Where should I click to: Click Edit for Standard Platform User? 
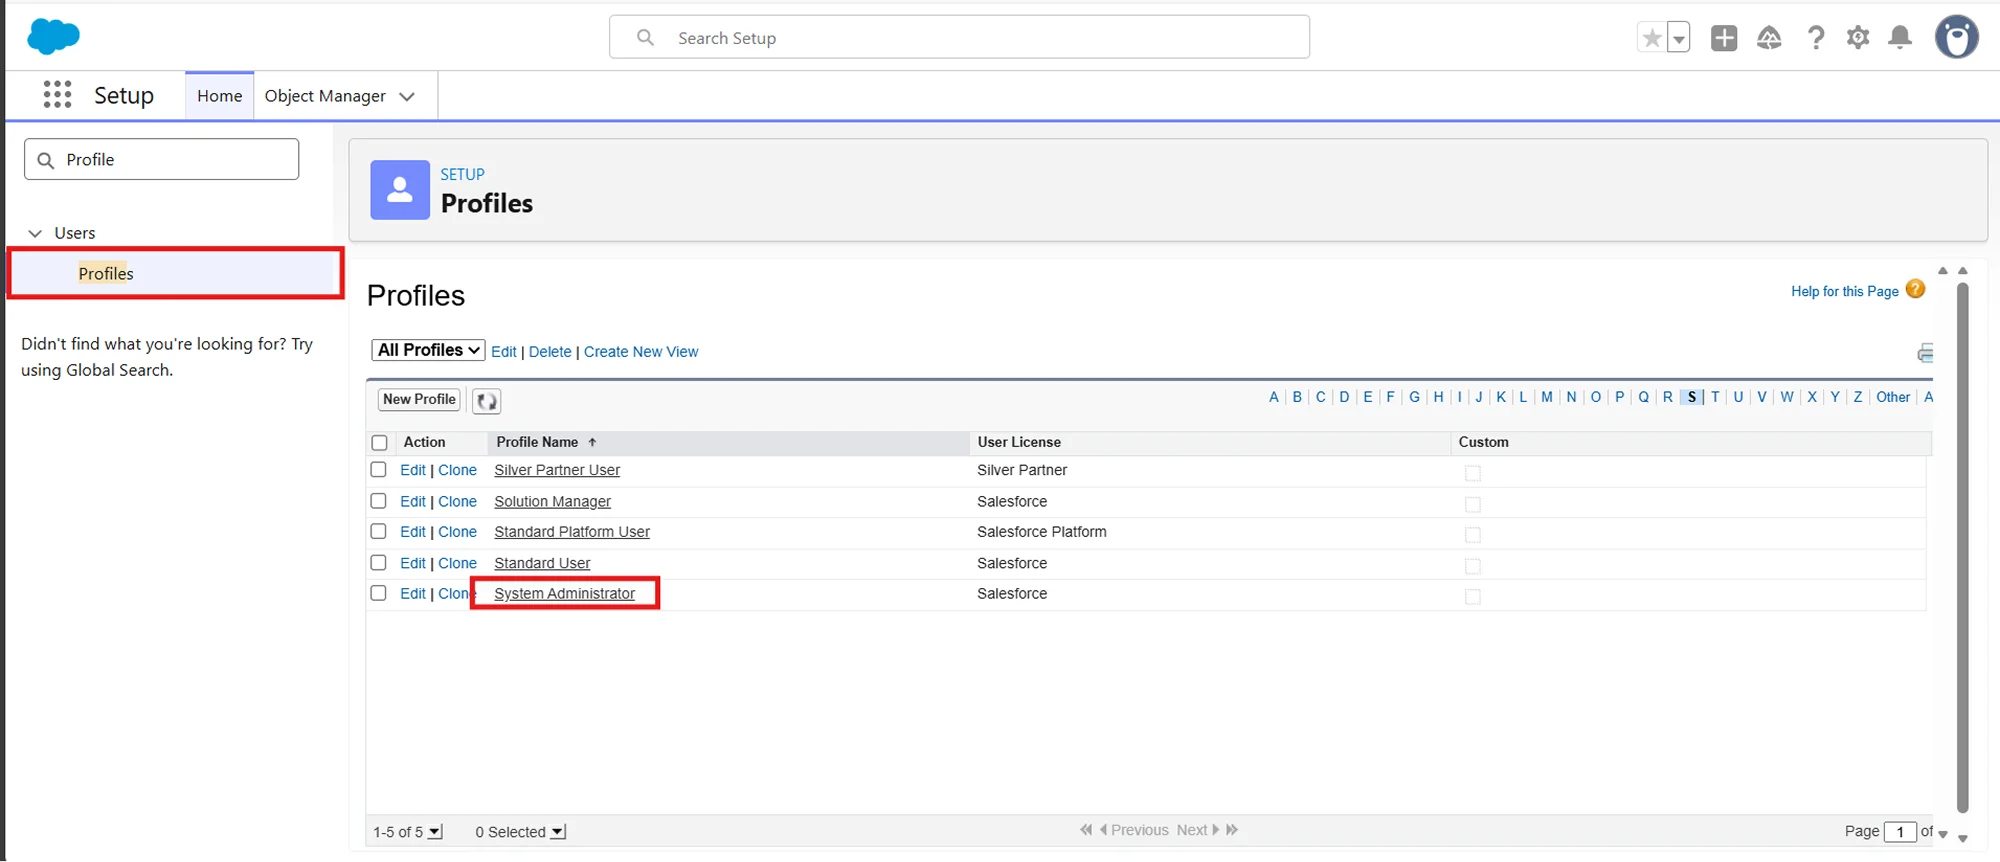tap(413, 532)
